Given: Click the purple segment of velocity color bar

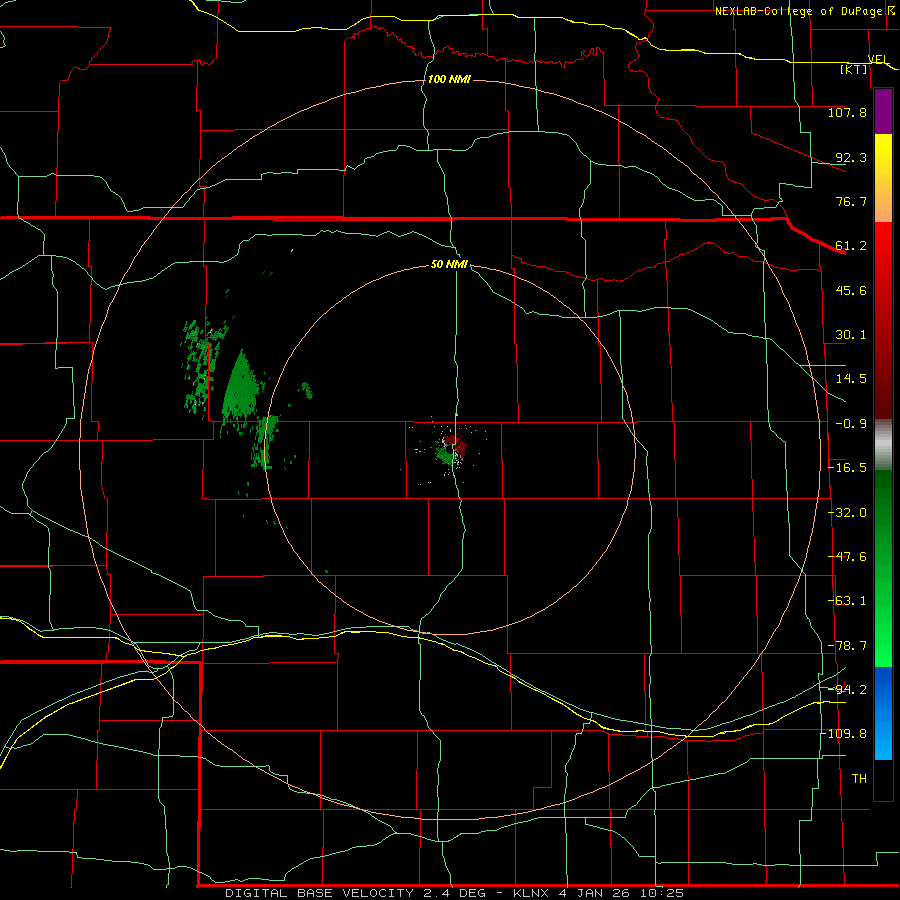Looking at the screenshot, I should (883, 112).
